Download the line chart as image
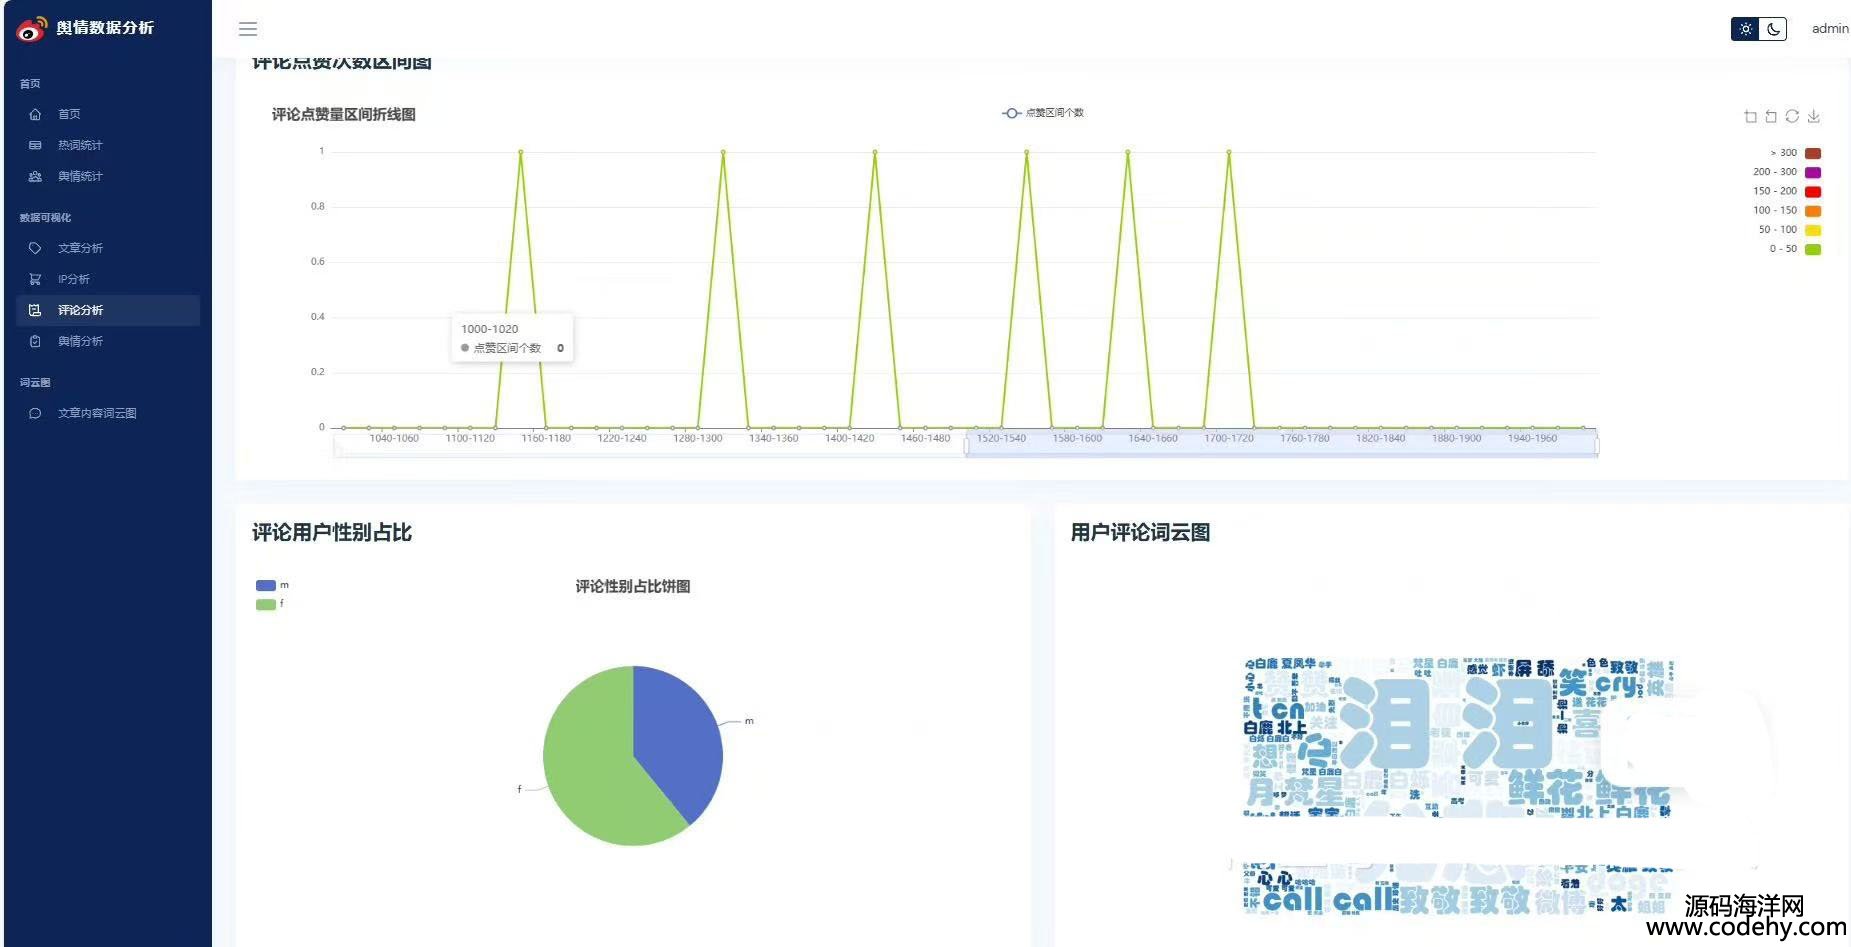This screenshot has height=947, width=1851. [x=1814, y=117]
